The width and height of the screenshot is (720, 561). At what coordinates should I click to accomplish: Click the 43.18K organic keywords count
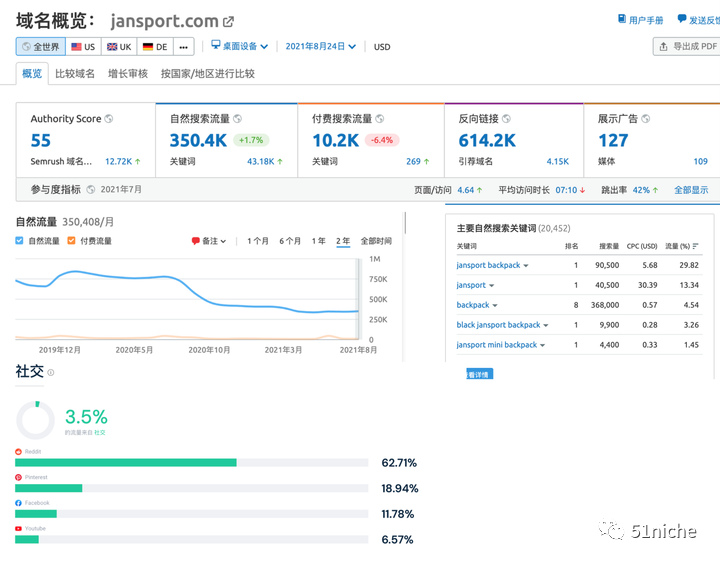pyautogui.click(x=260, y=162)
